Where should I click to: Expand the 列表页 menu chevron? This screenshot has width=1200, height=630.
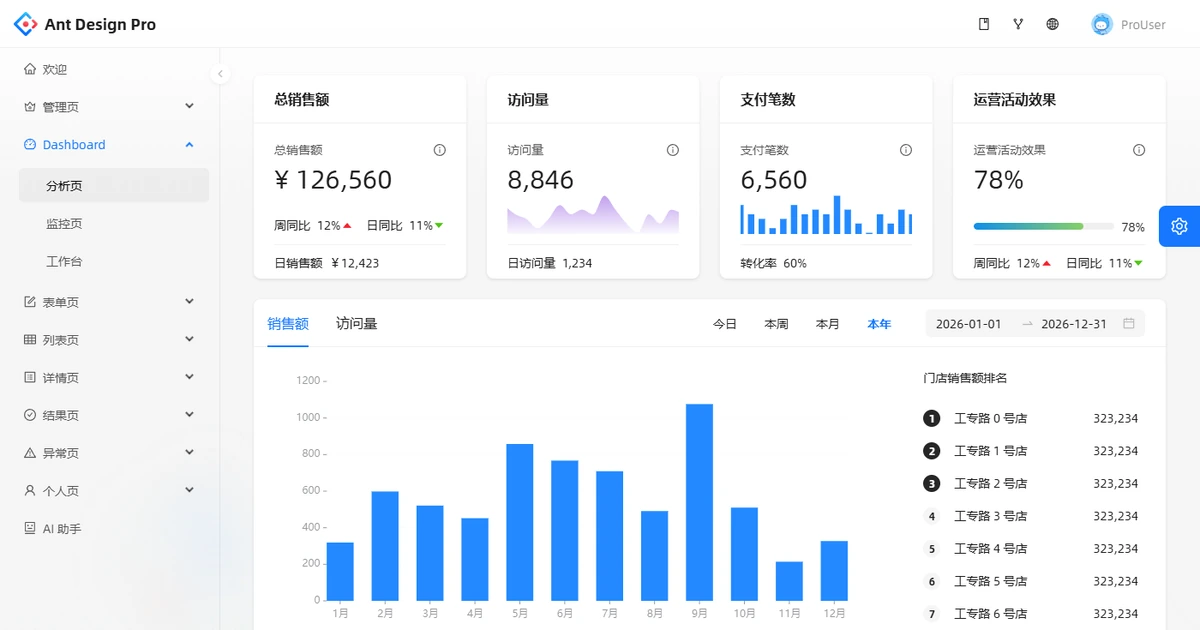pos(189,339)
